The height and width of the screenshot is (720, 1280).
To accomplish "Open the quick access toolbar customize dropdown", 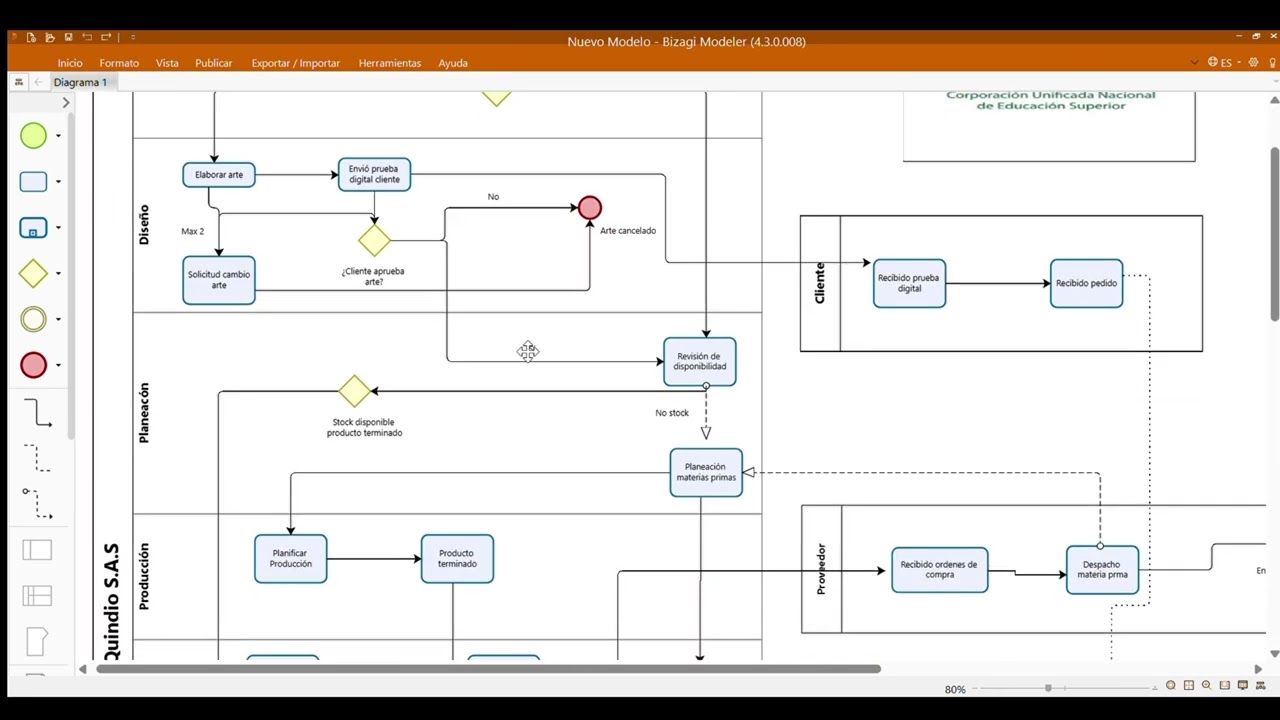I will coord(133,37).
